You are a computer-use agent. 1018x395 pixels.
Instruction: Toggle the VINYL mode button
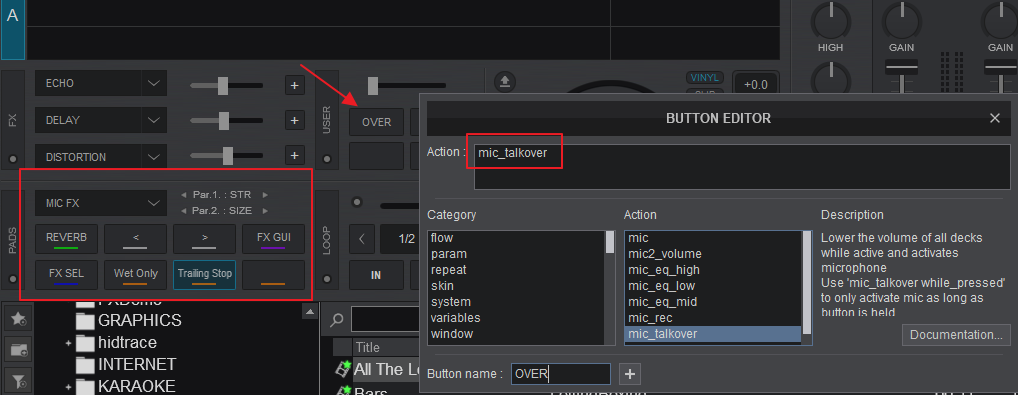[x=704, y=77]
